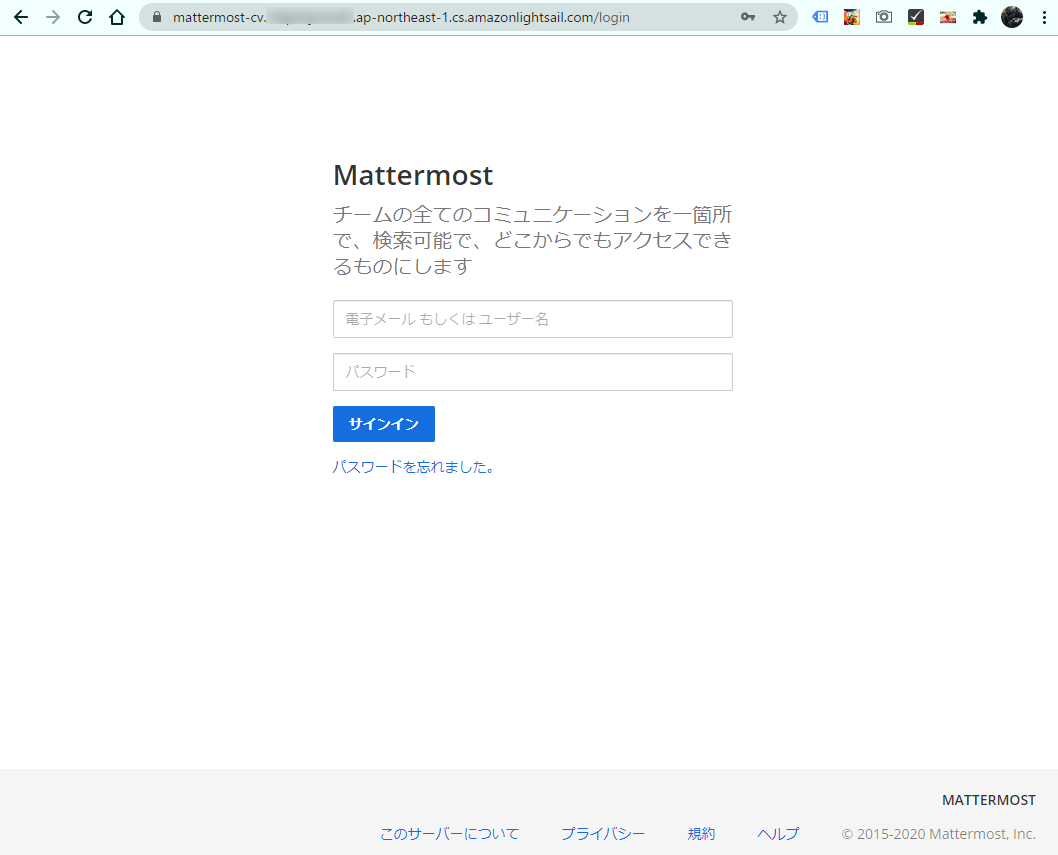Viewport: 1058px width, 855px height.
Task: Open the camera screenshot extension
Action: click(x=884, y=17)
